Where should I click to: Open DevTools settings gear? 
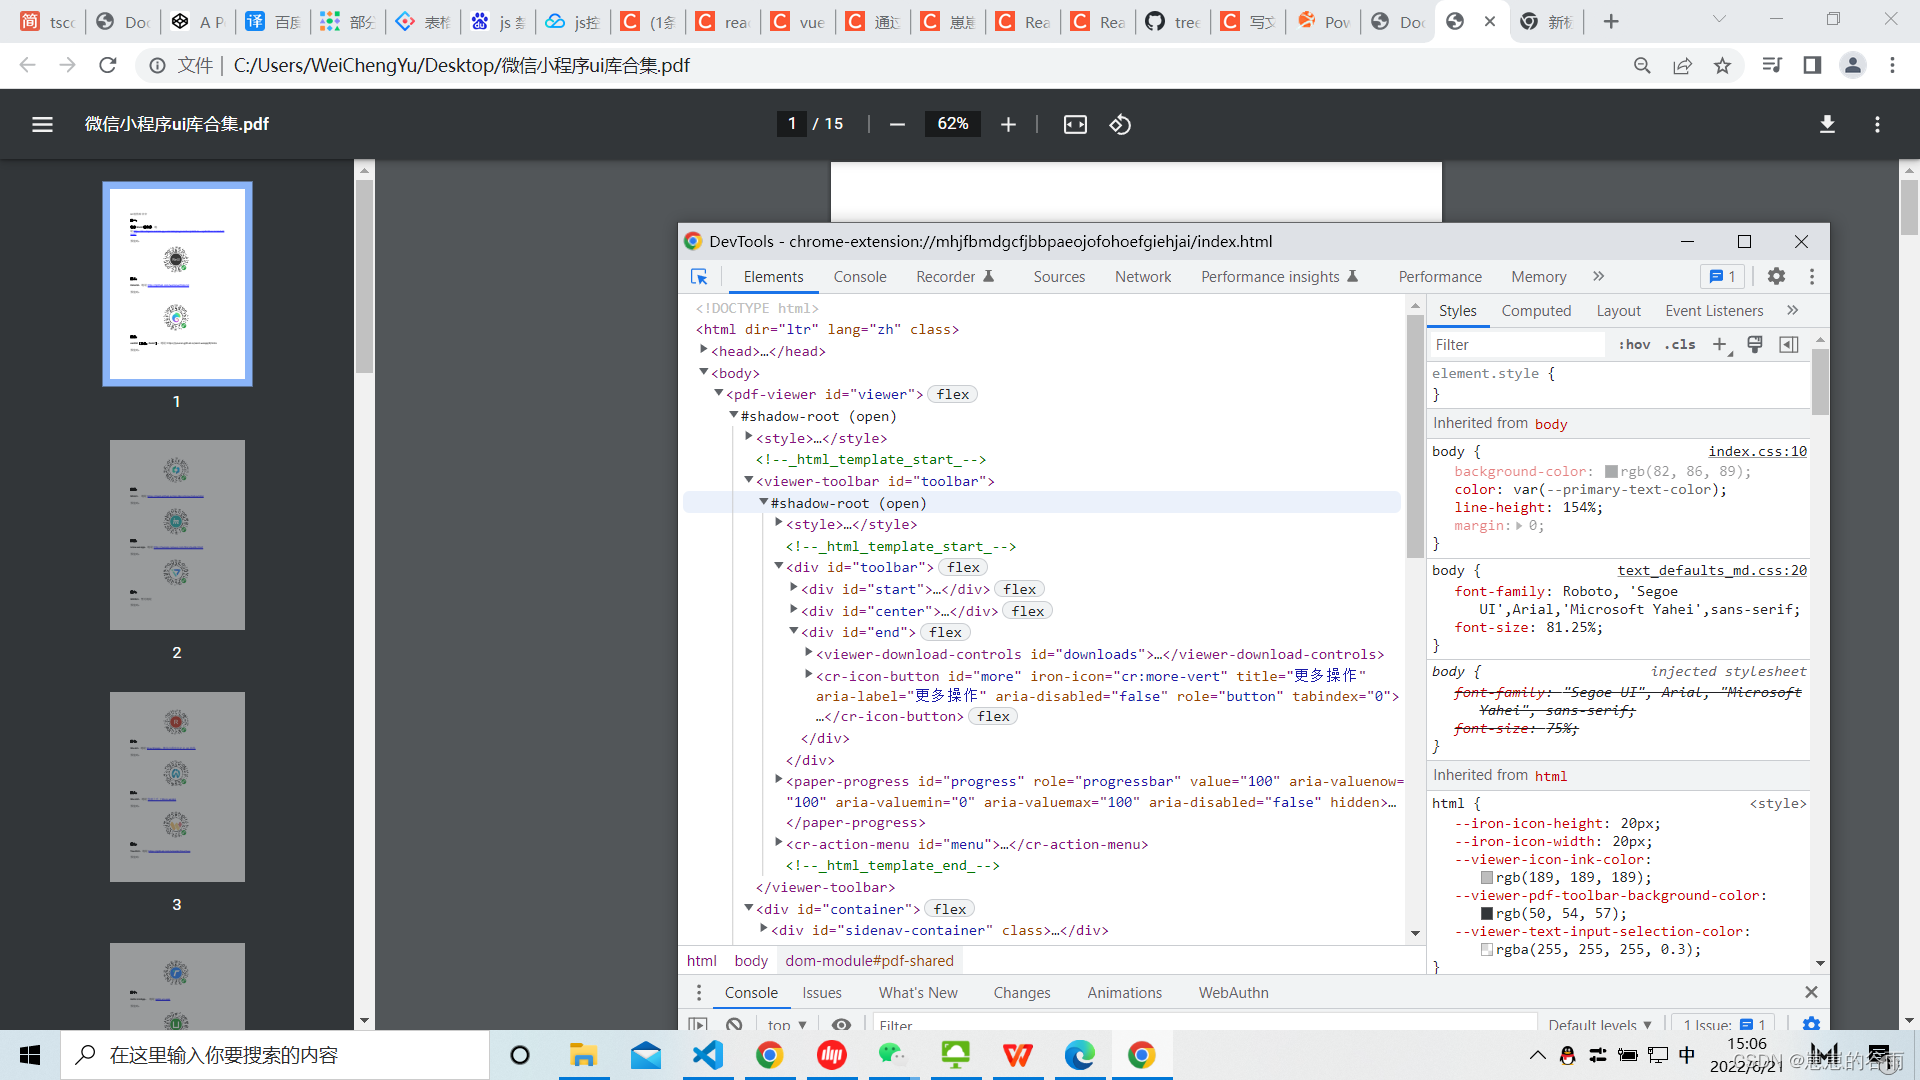(1776, 276)
